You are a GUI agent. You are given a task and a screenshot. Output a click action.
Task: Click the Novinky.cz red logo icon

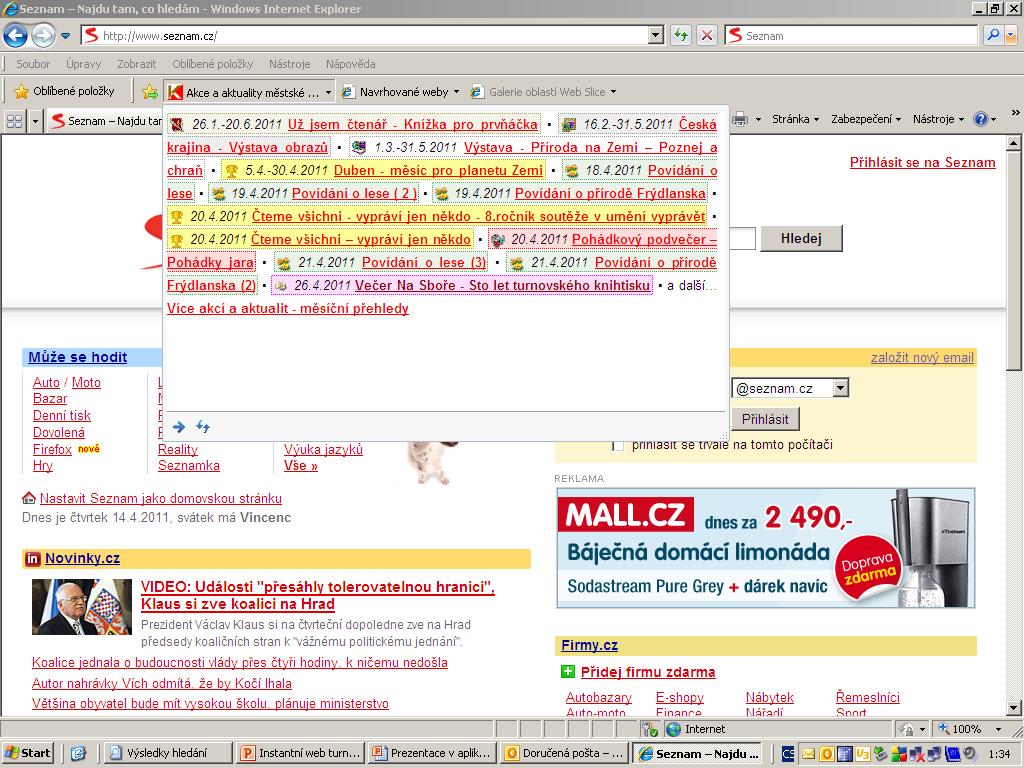click(32, 558)
